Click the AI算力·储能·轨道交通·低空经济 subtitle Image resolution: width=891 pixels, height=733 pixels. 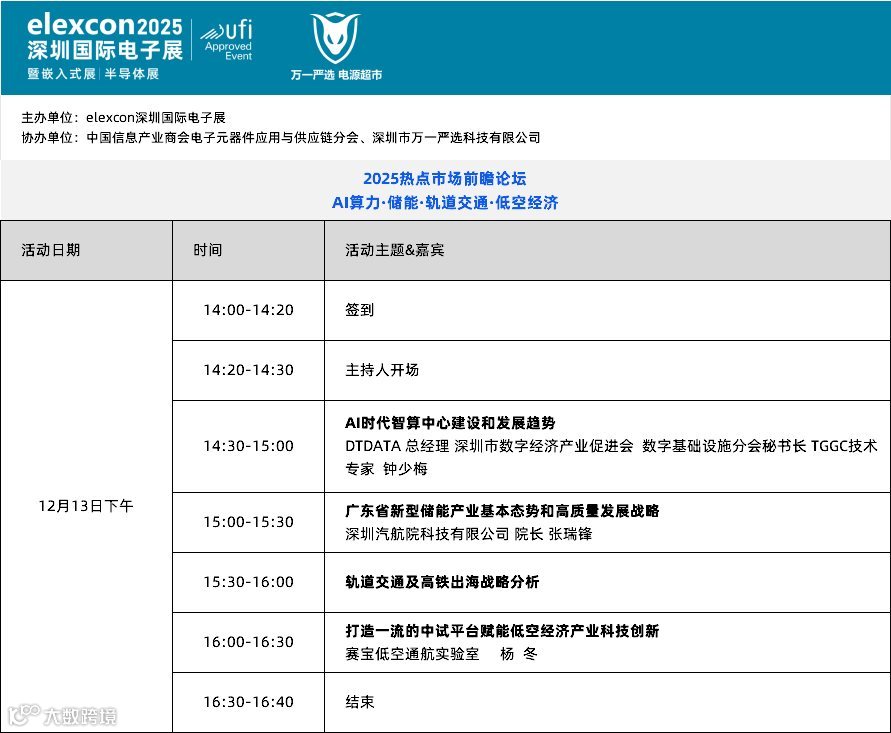(x=445, y=202)
